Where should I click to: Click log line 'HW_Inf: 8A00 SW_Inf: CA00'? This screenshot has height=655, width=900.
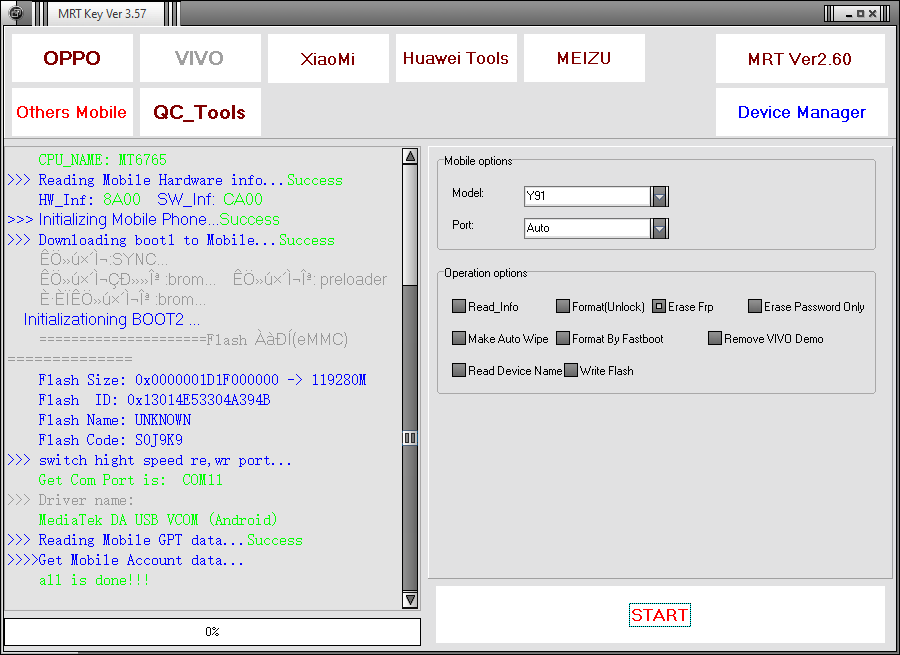point(150,200)
